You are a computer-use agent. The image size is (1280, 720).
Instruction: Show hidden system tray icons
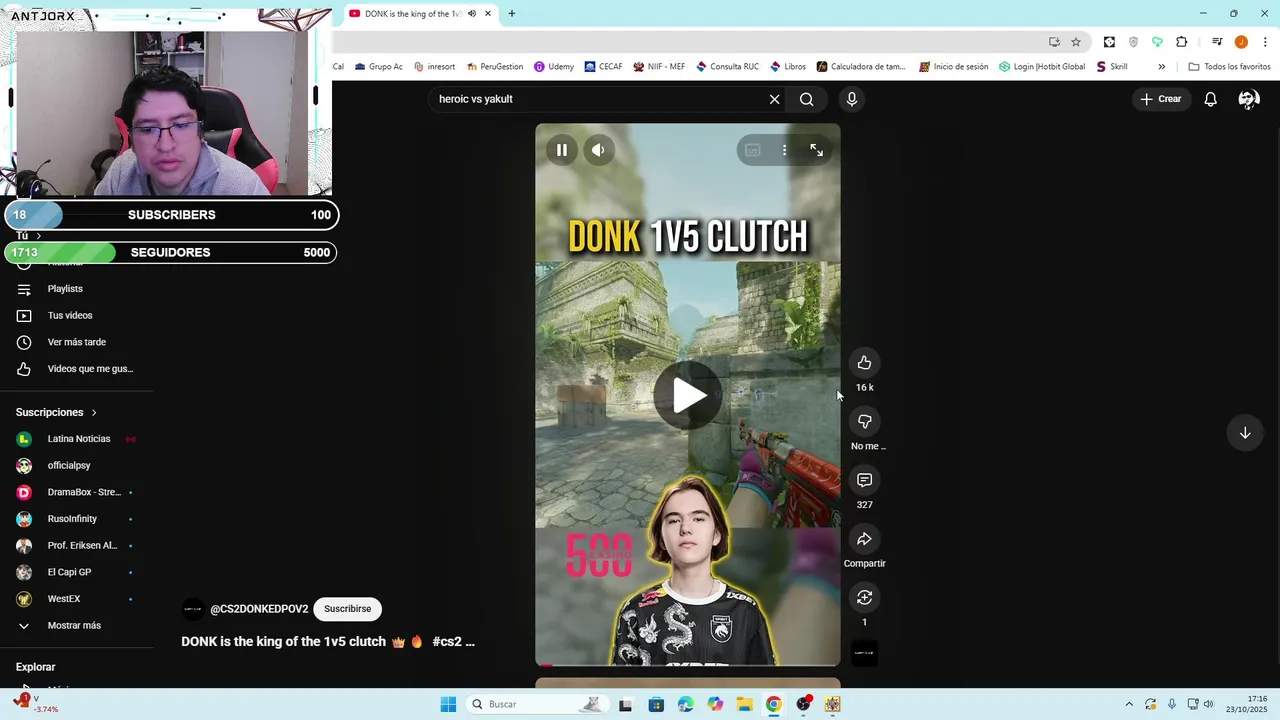[1129, 704]
